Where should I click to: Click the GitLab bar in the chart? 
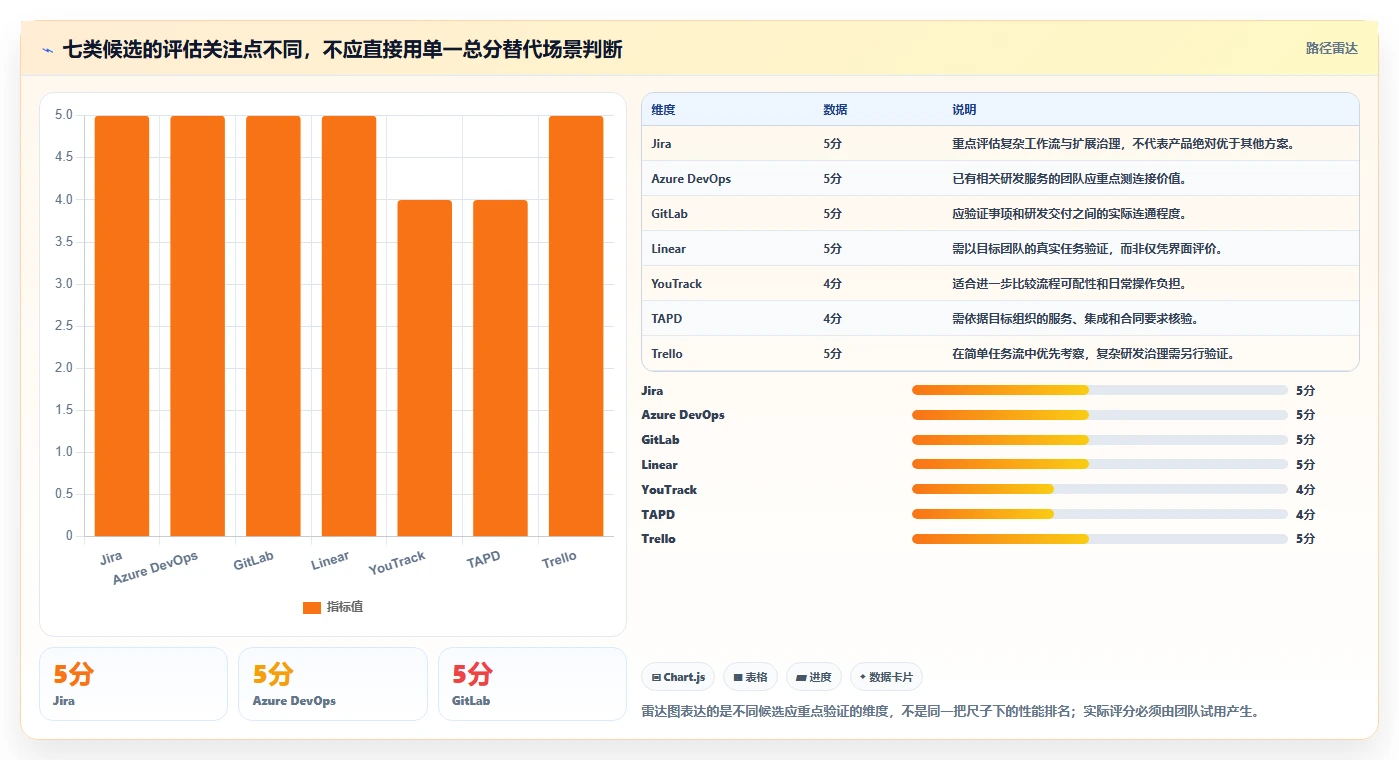[273, 326]
